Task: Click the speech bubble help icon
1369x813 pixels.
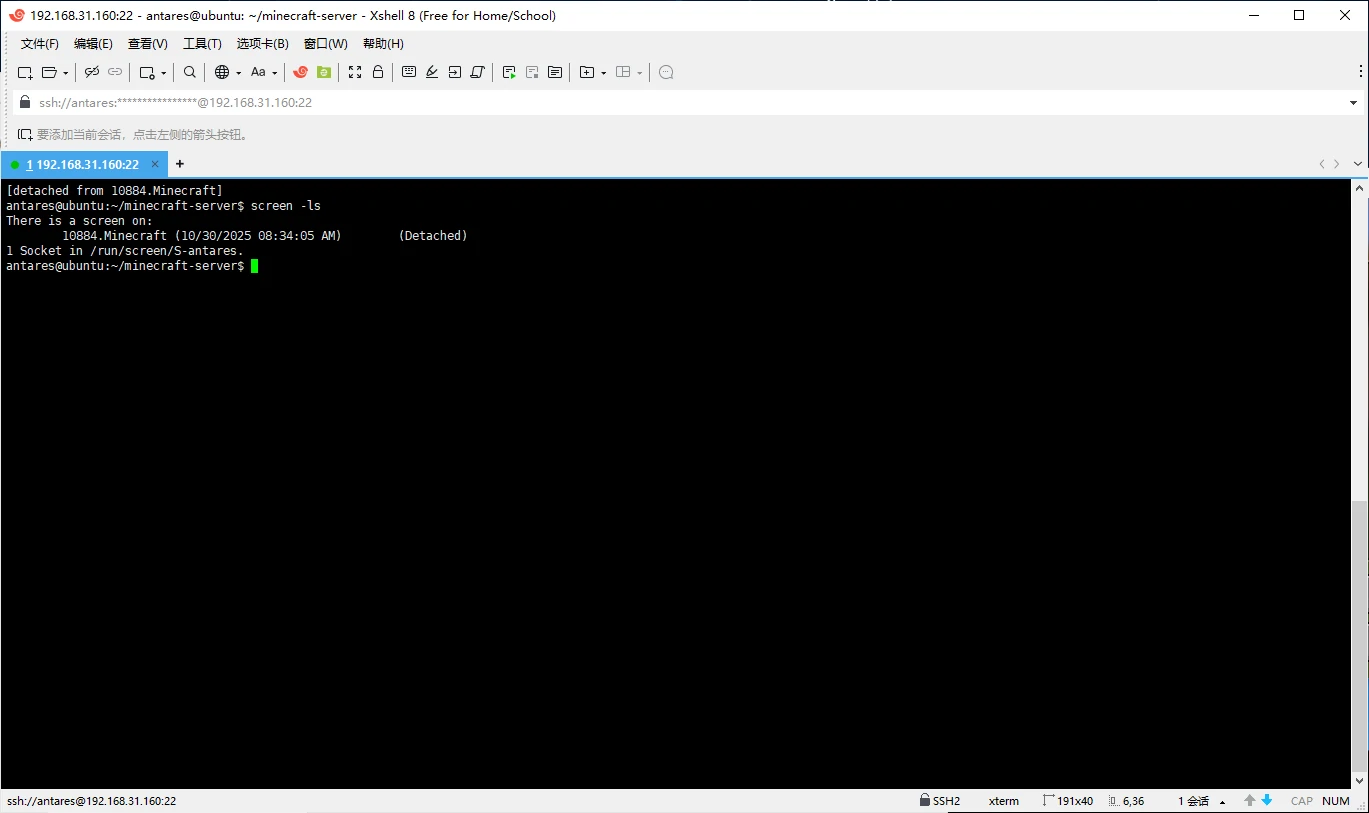Action: click(666, 72)
